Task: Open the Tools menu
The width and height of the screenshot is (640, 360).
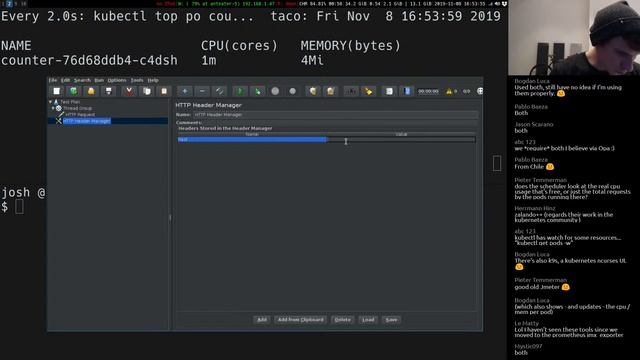Action: coord(137,80)
